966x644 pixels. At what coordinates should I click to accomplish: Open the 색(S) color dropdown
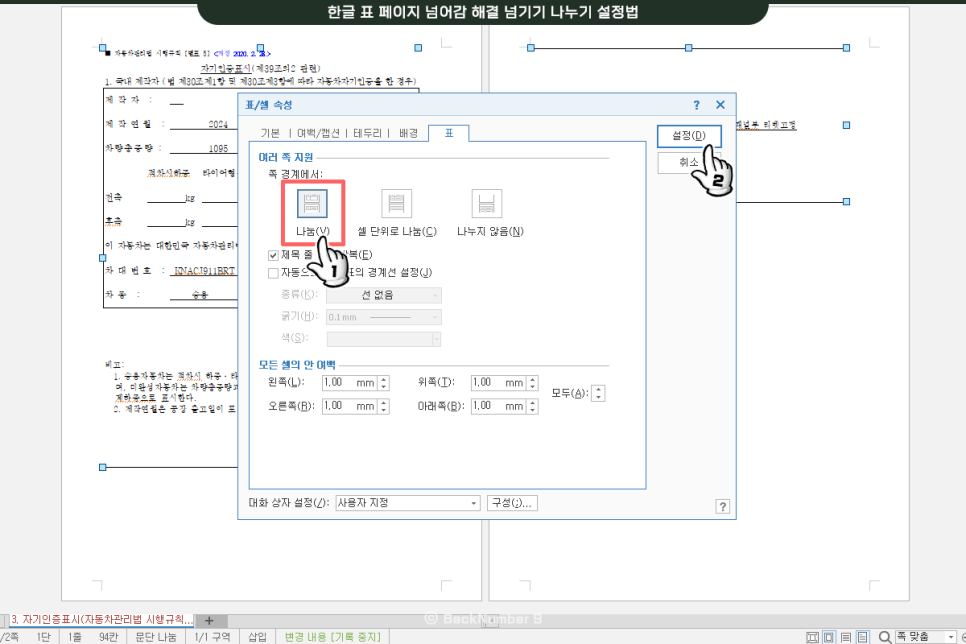tap(384, 339)
